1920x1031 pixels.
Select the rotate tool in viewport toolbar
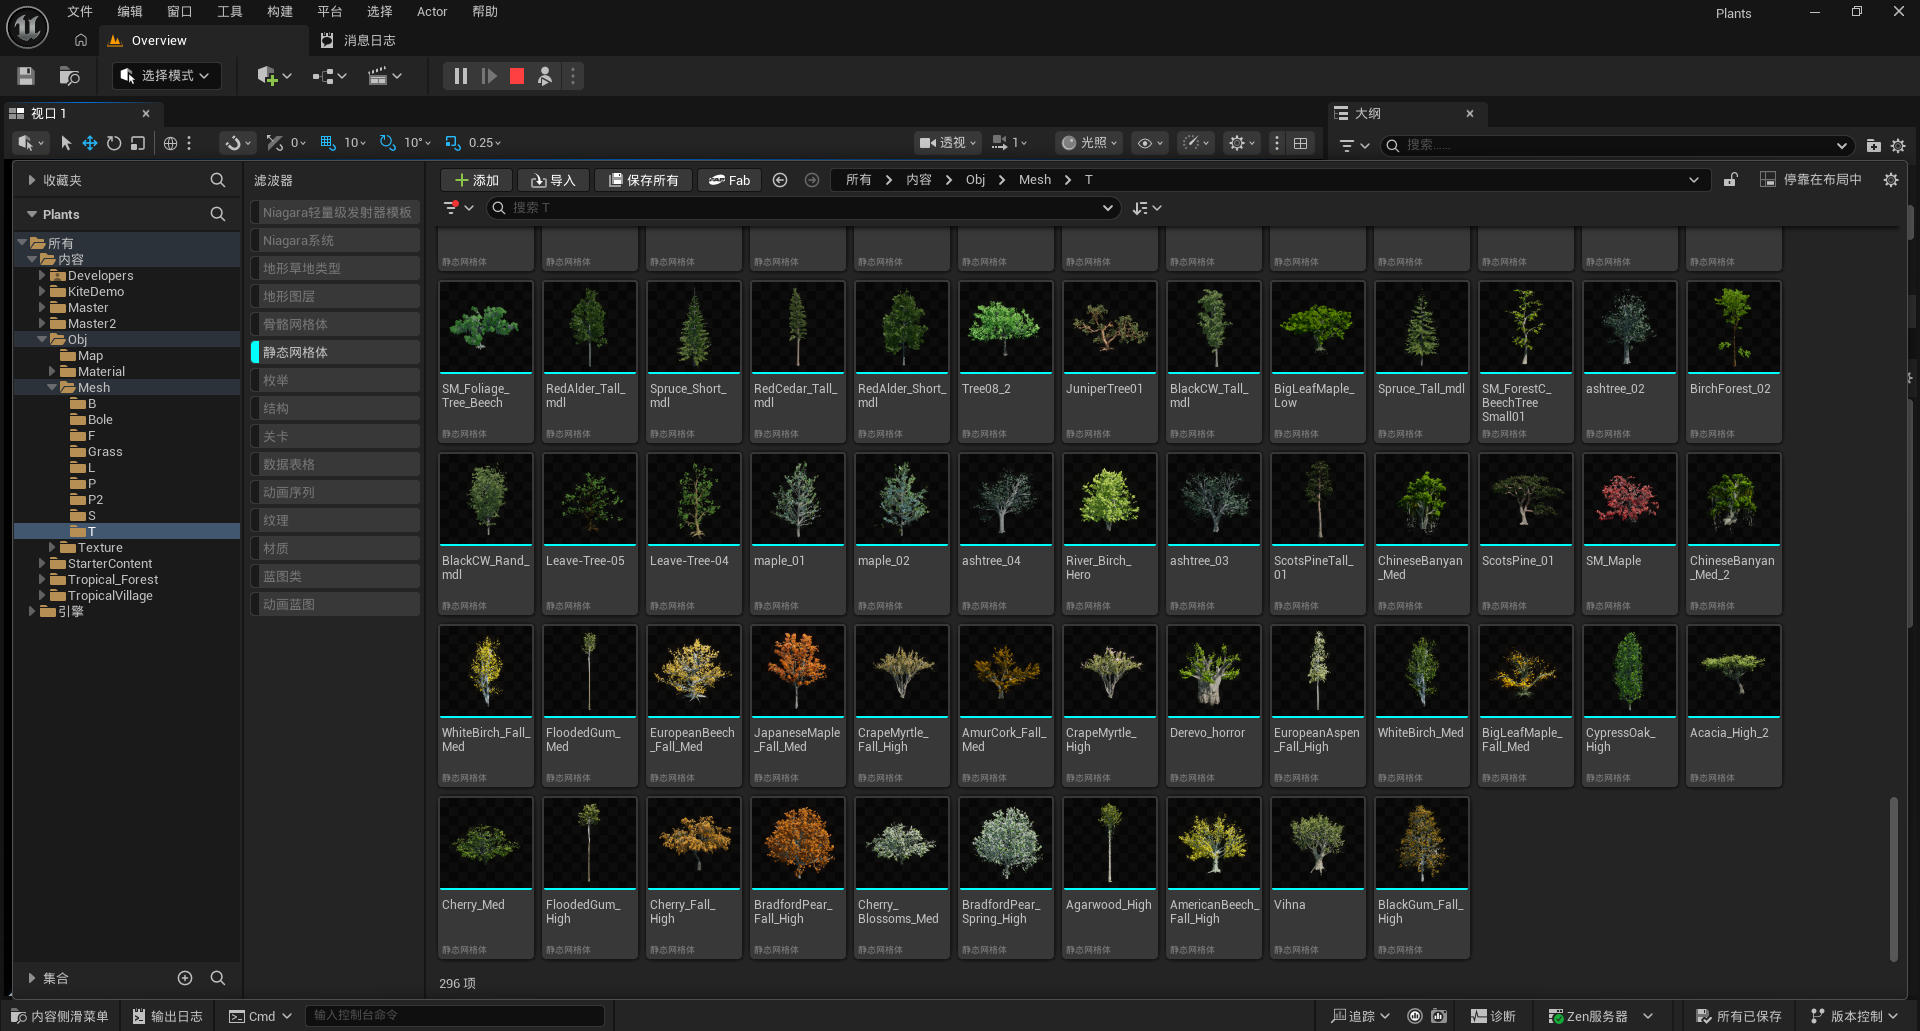(114, 143)
